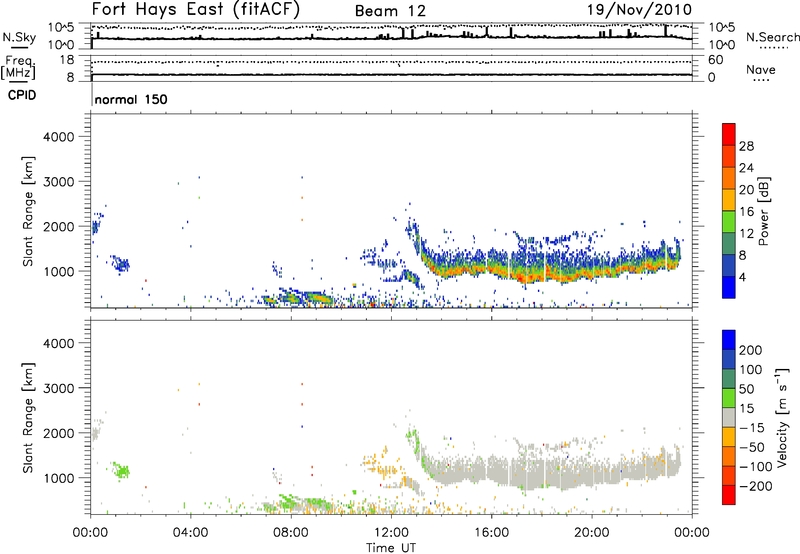The image size is (800, 554).
Task: Click the date '19/Nov/2010'
Action: point(639,10)
